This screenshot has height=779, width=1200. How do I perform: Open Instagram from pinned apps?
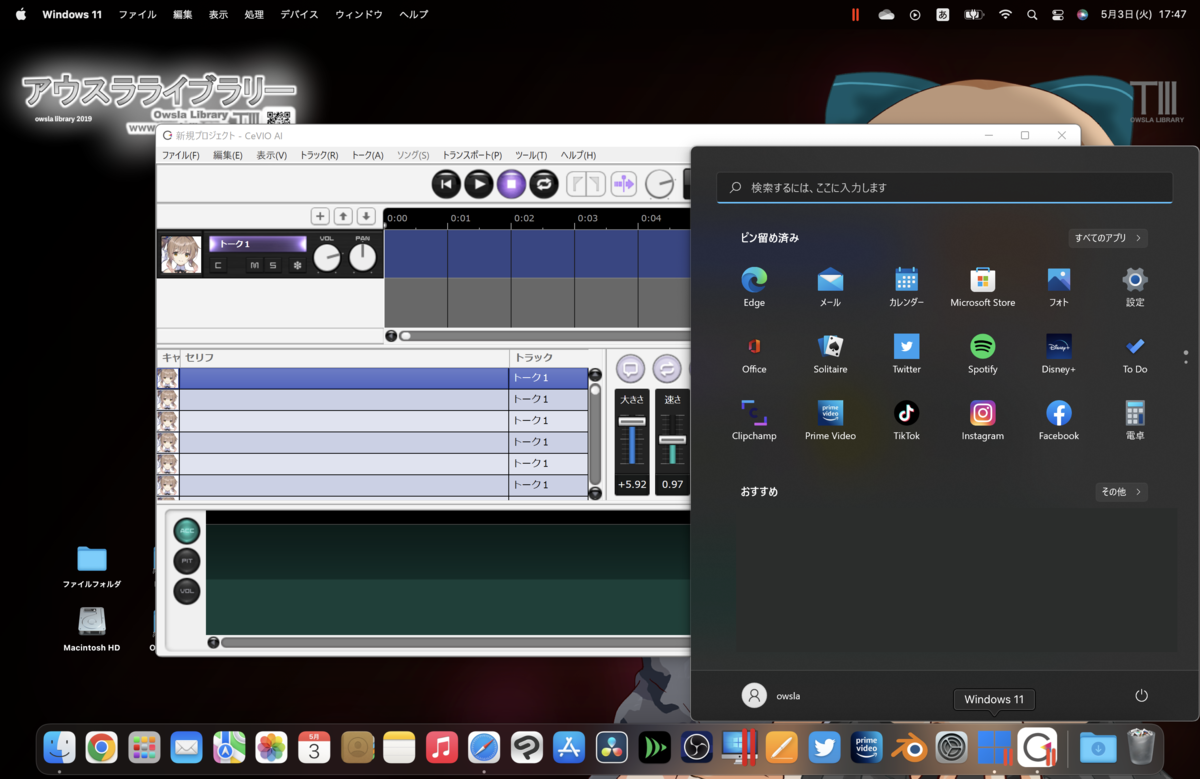[x=982, y=420]
